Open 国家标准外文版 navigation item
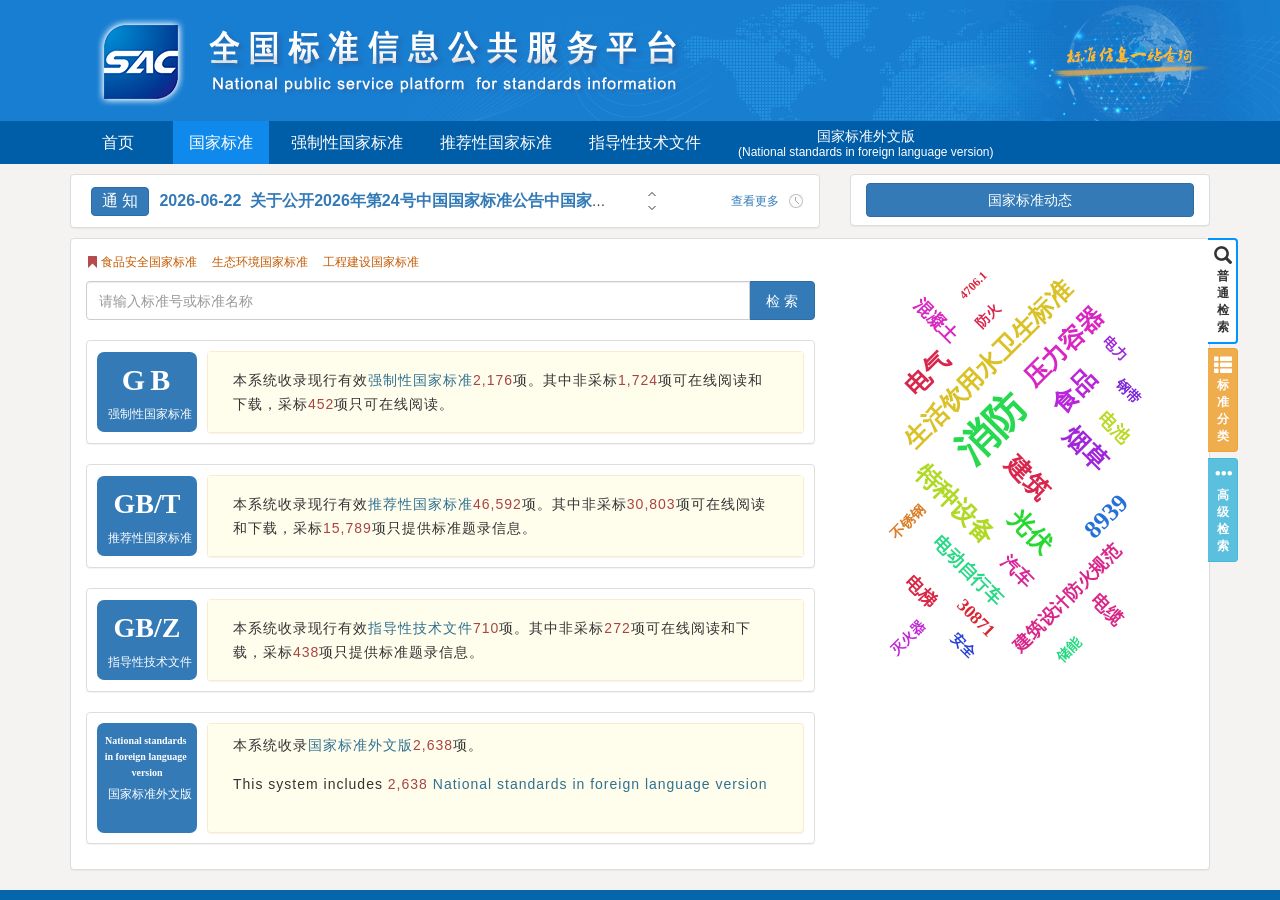This screenshot has height=900, width=1280. (x=866, y=143)
